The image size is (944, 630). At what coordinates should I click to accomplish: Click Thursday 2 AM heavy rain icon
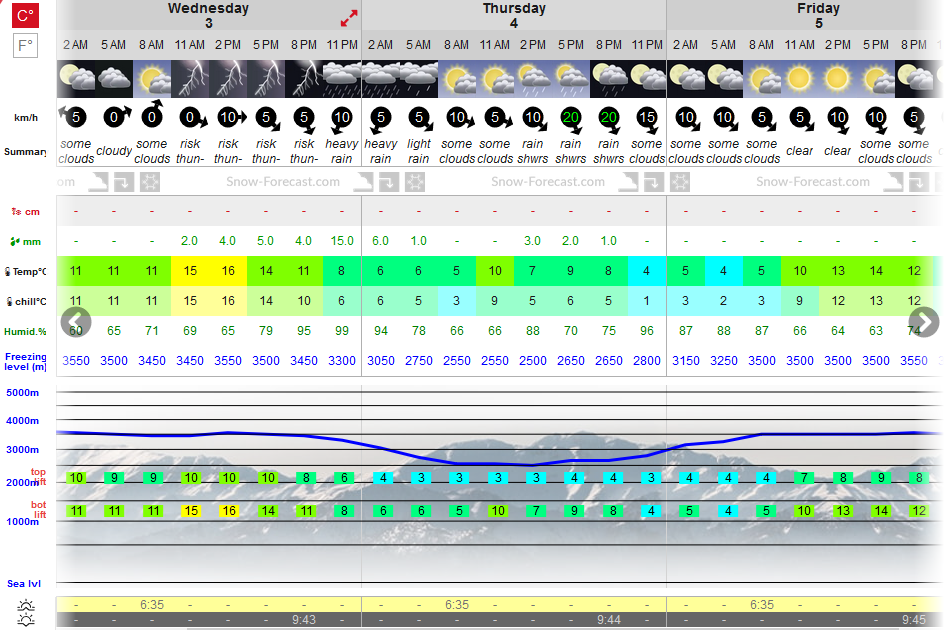click(x=380, y=79)
